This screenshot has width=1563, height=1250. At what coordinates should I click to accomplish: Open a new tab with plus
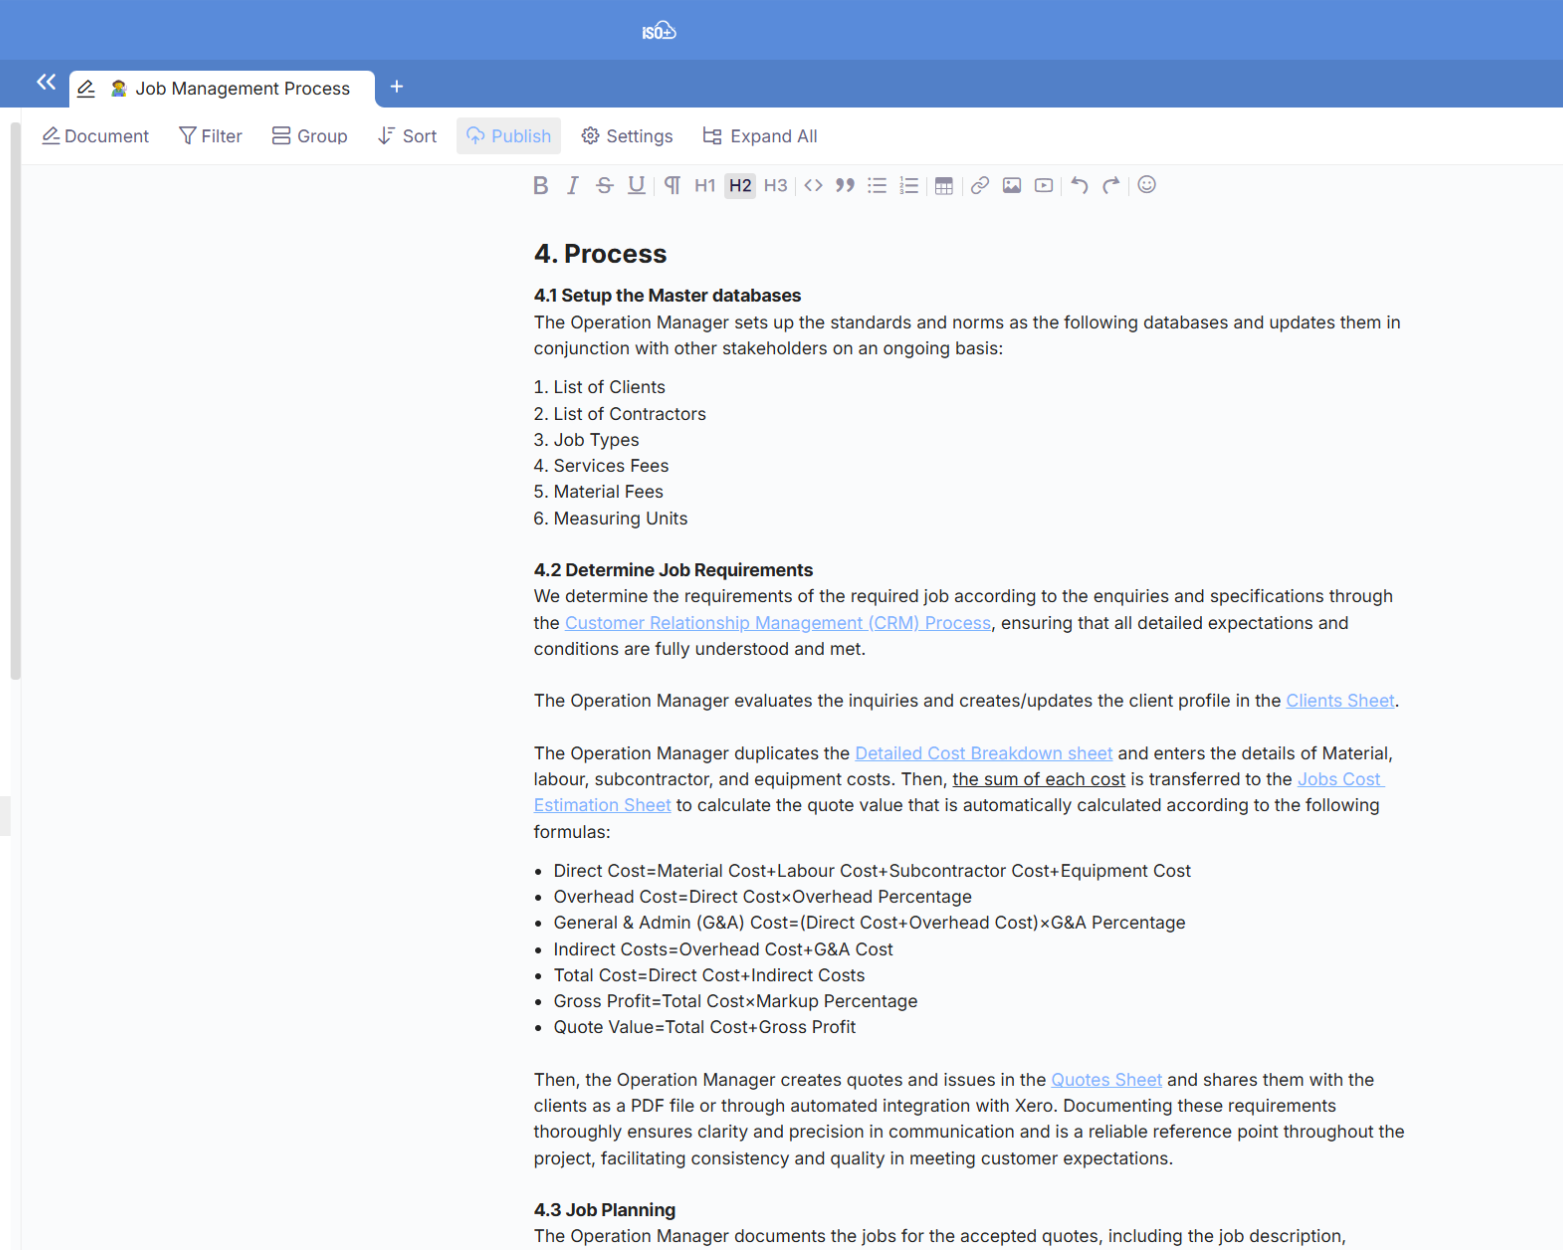pyautogui.click(x=396, y=87)
